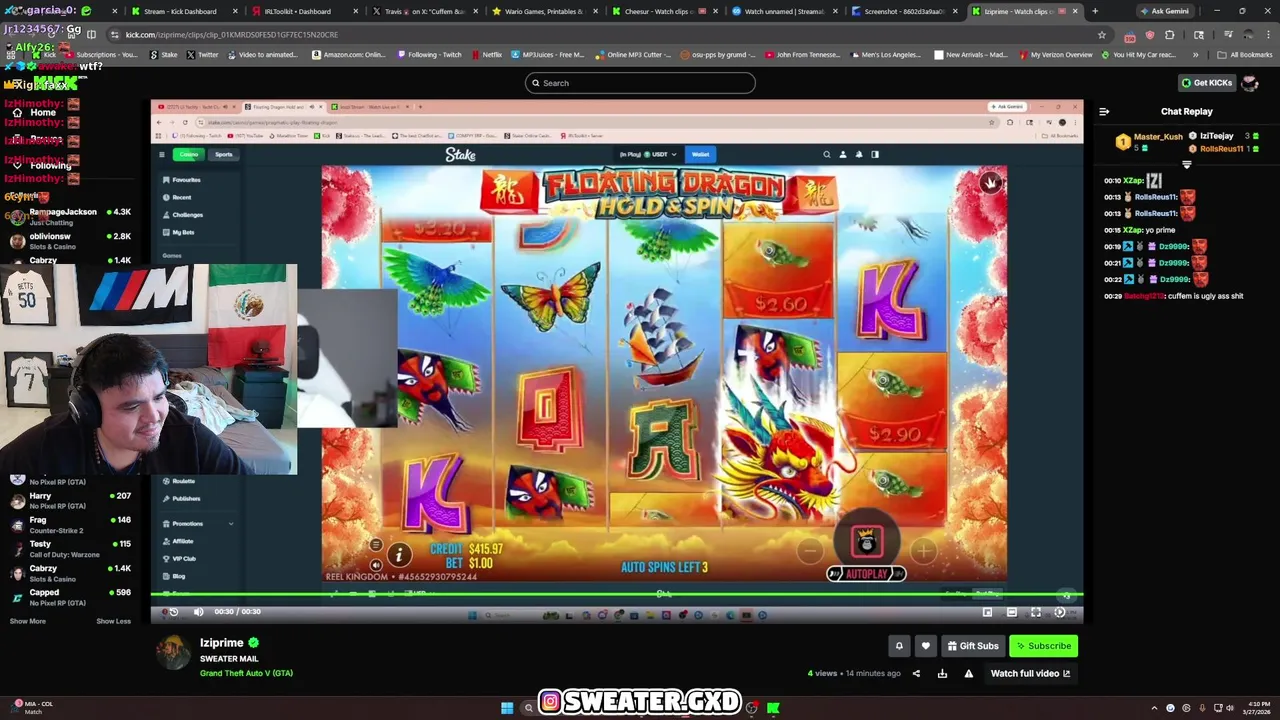The width and height of the screenshot is (1280, 720).
Task: Expand sidebar list with Show More
Action: (x=27, y=621)
